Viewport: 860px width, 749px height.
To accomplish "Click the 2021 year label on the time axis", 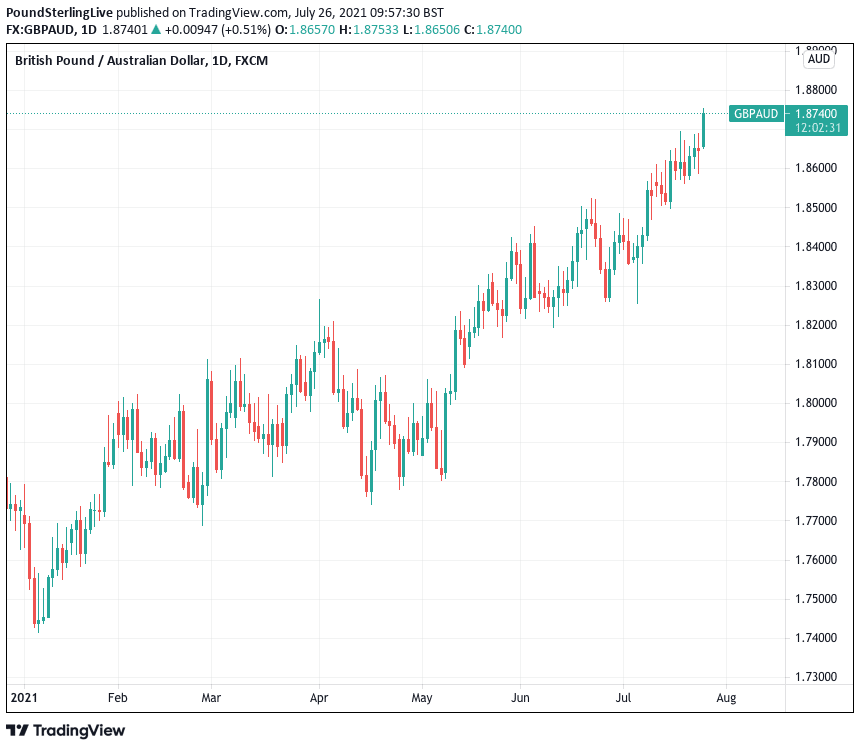I will (x=22, y=698).
